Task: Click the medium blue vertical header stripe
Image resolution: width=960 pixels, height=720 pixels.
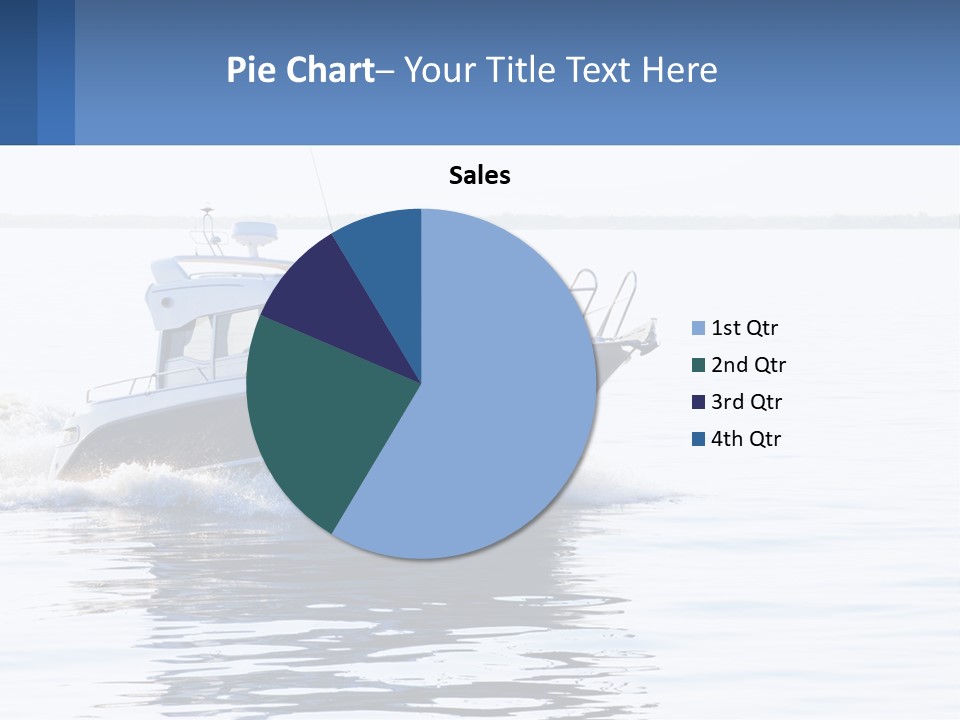Action: tap(56, 72)
